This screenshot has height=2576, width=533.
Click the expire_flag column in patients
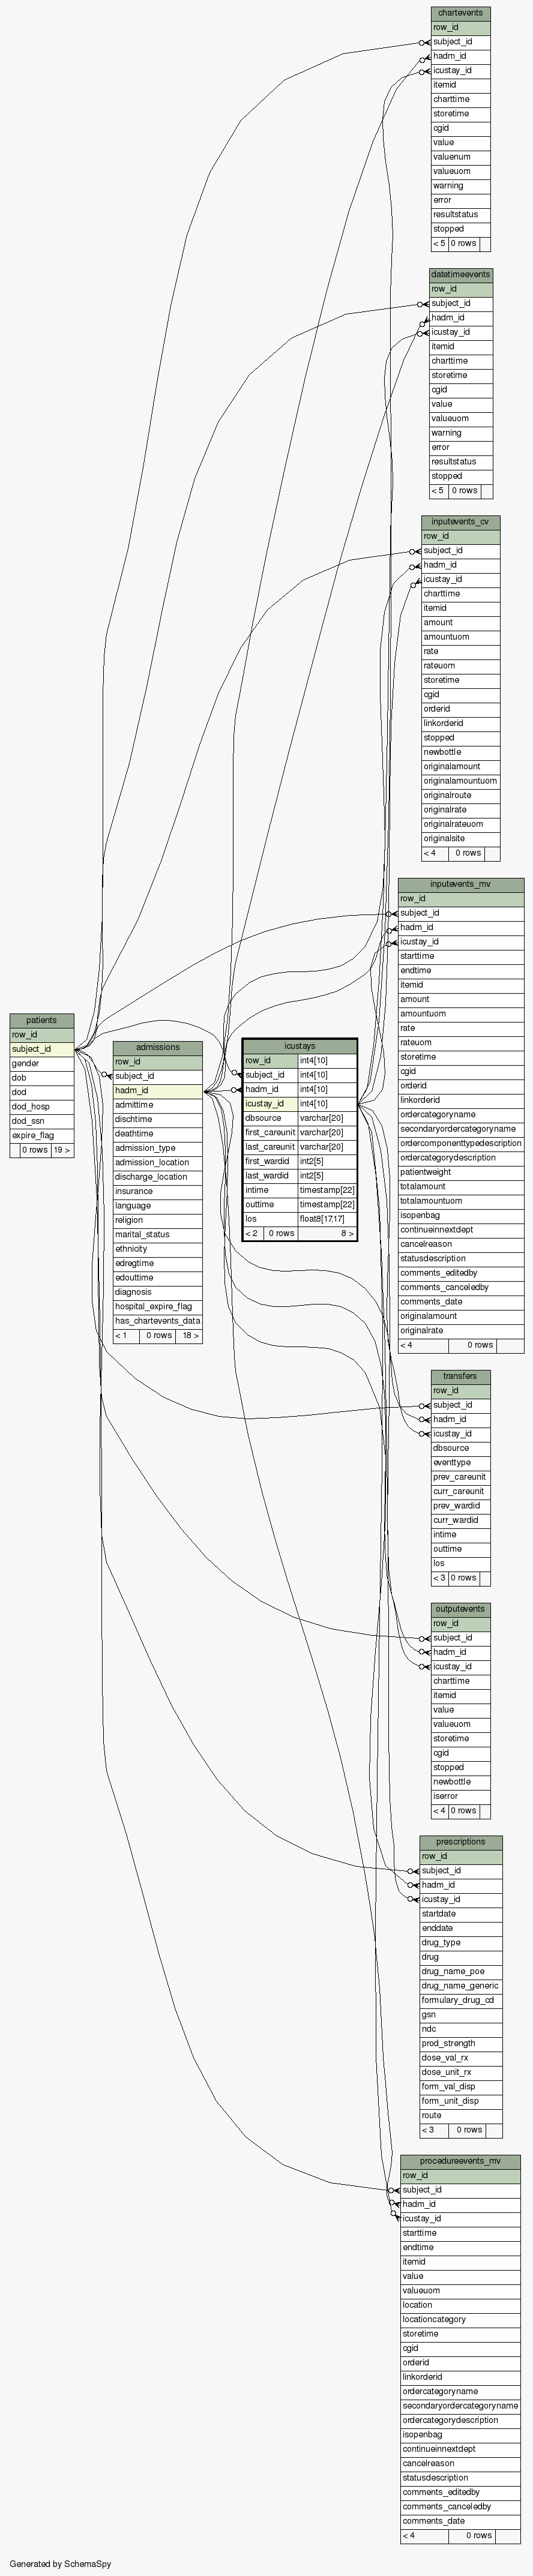(41, 1135)
